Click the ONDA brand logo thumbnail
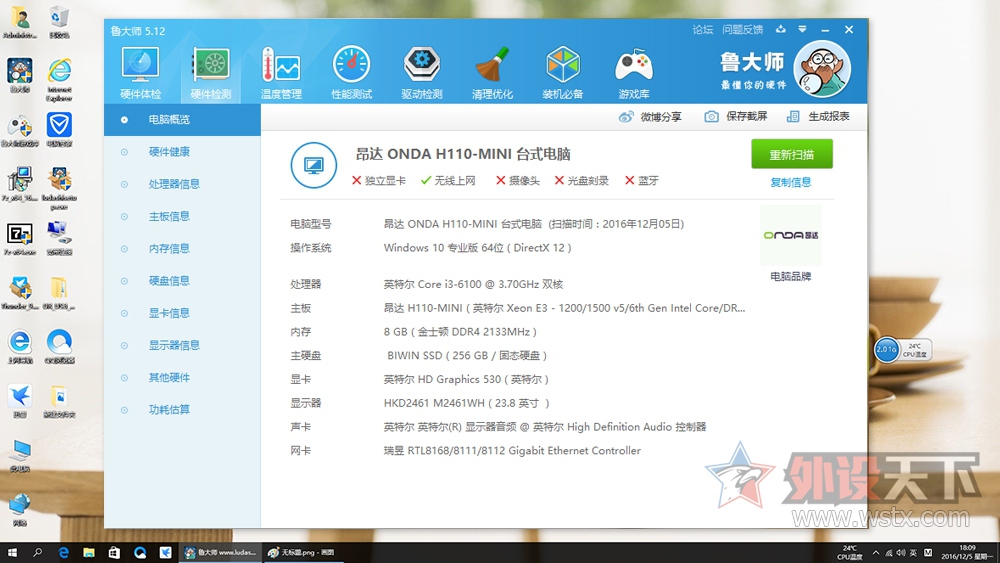 (791, 235)
